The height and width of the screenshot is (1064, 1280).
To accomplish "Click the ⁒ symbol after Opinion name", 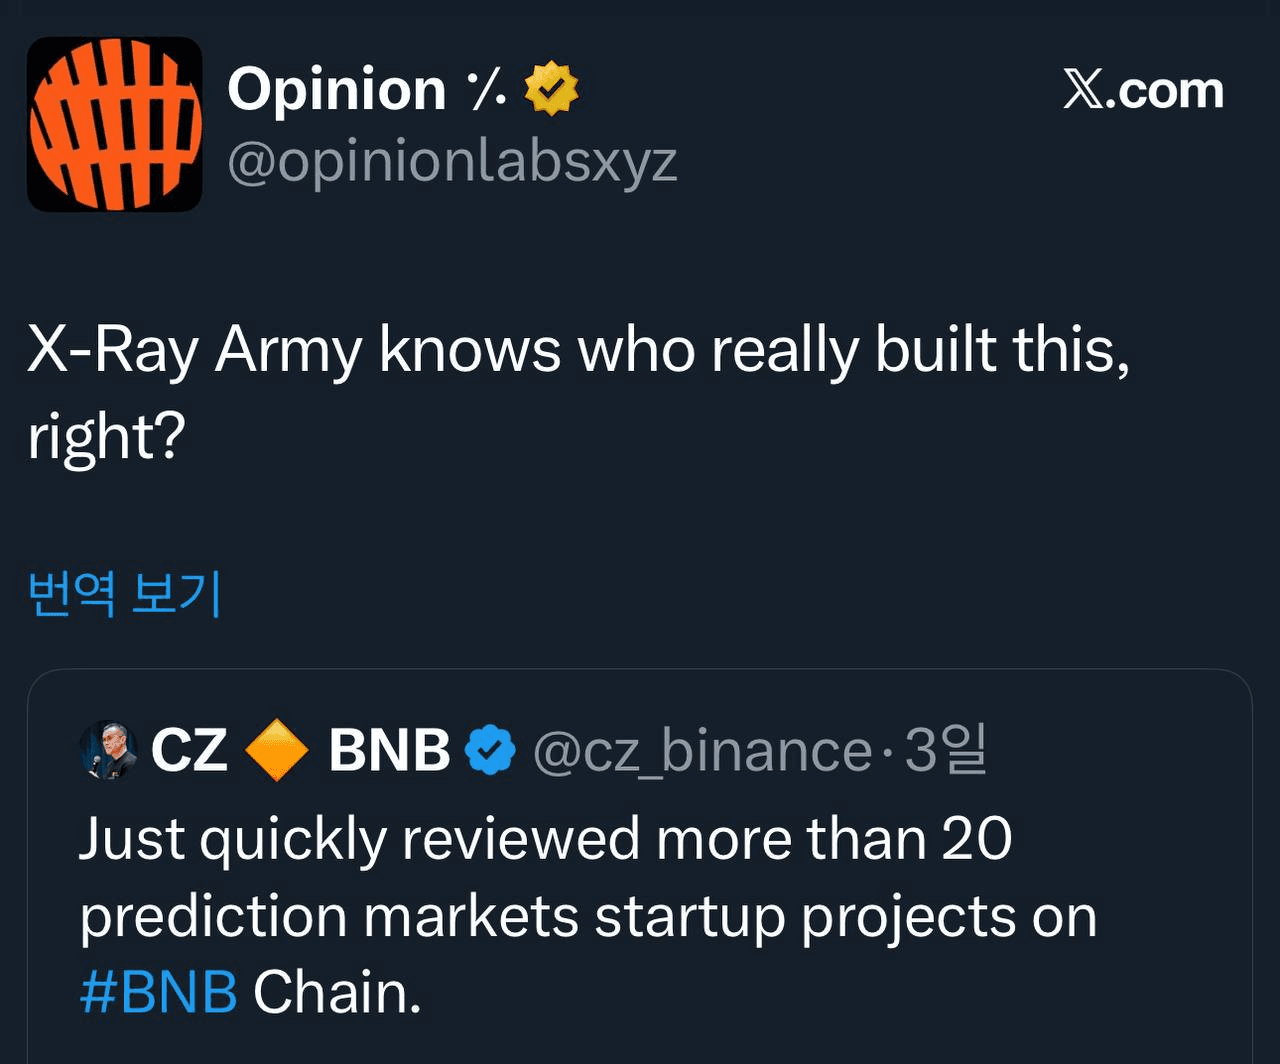I will point(487,90).
